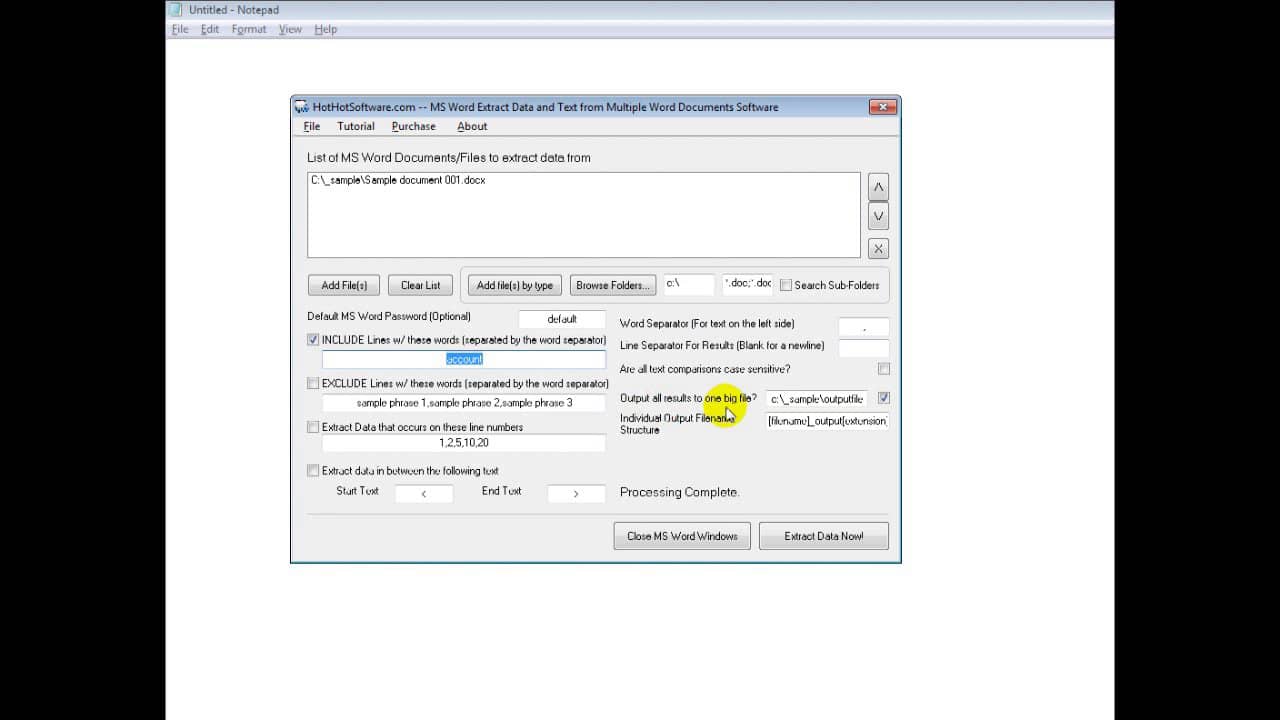Viewport: 1280px width, 720px height.
Task: Open the File menu in the extractor dialog
Action: pyautogui.click(x=312, y=126)
